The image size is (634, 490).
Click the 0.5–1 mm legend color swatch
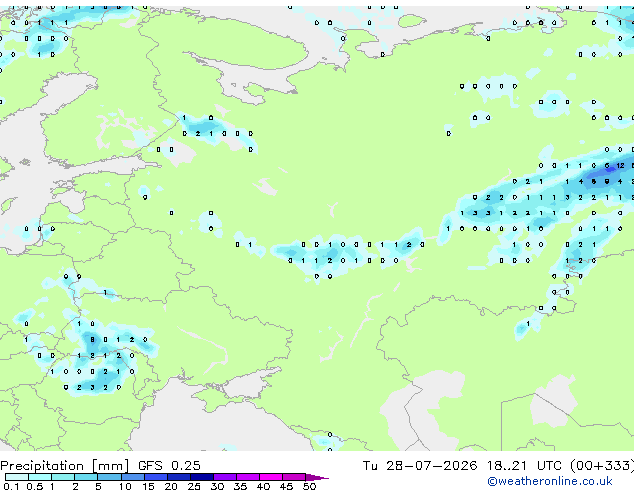point(40,477)
